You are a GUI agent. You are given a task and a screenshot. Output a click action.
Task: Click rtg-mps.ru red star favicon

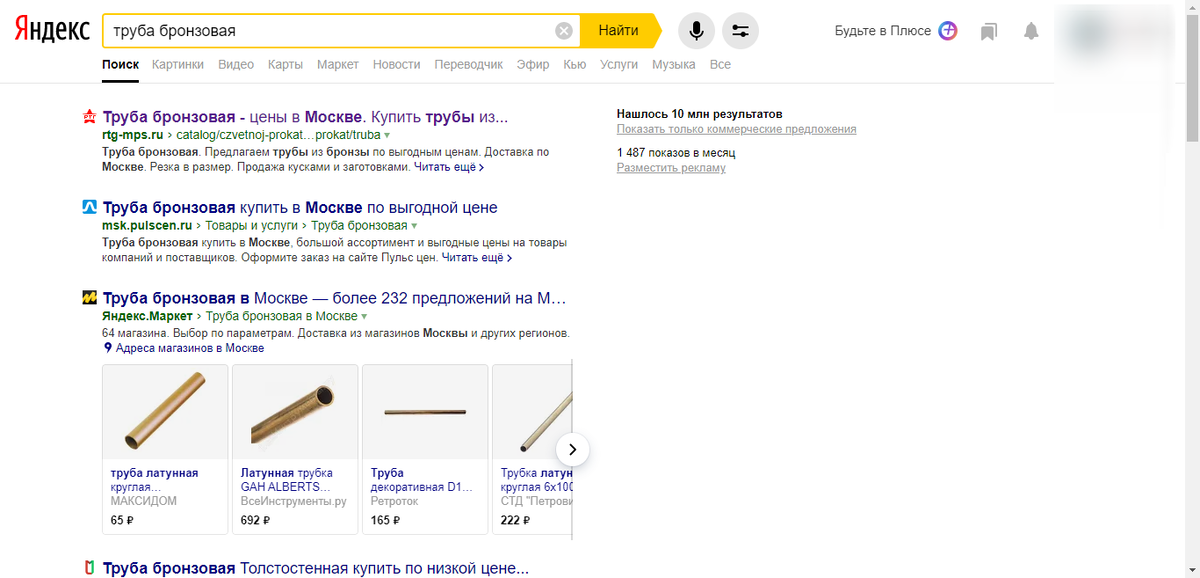[x=89, y=117]
